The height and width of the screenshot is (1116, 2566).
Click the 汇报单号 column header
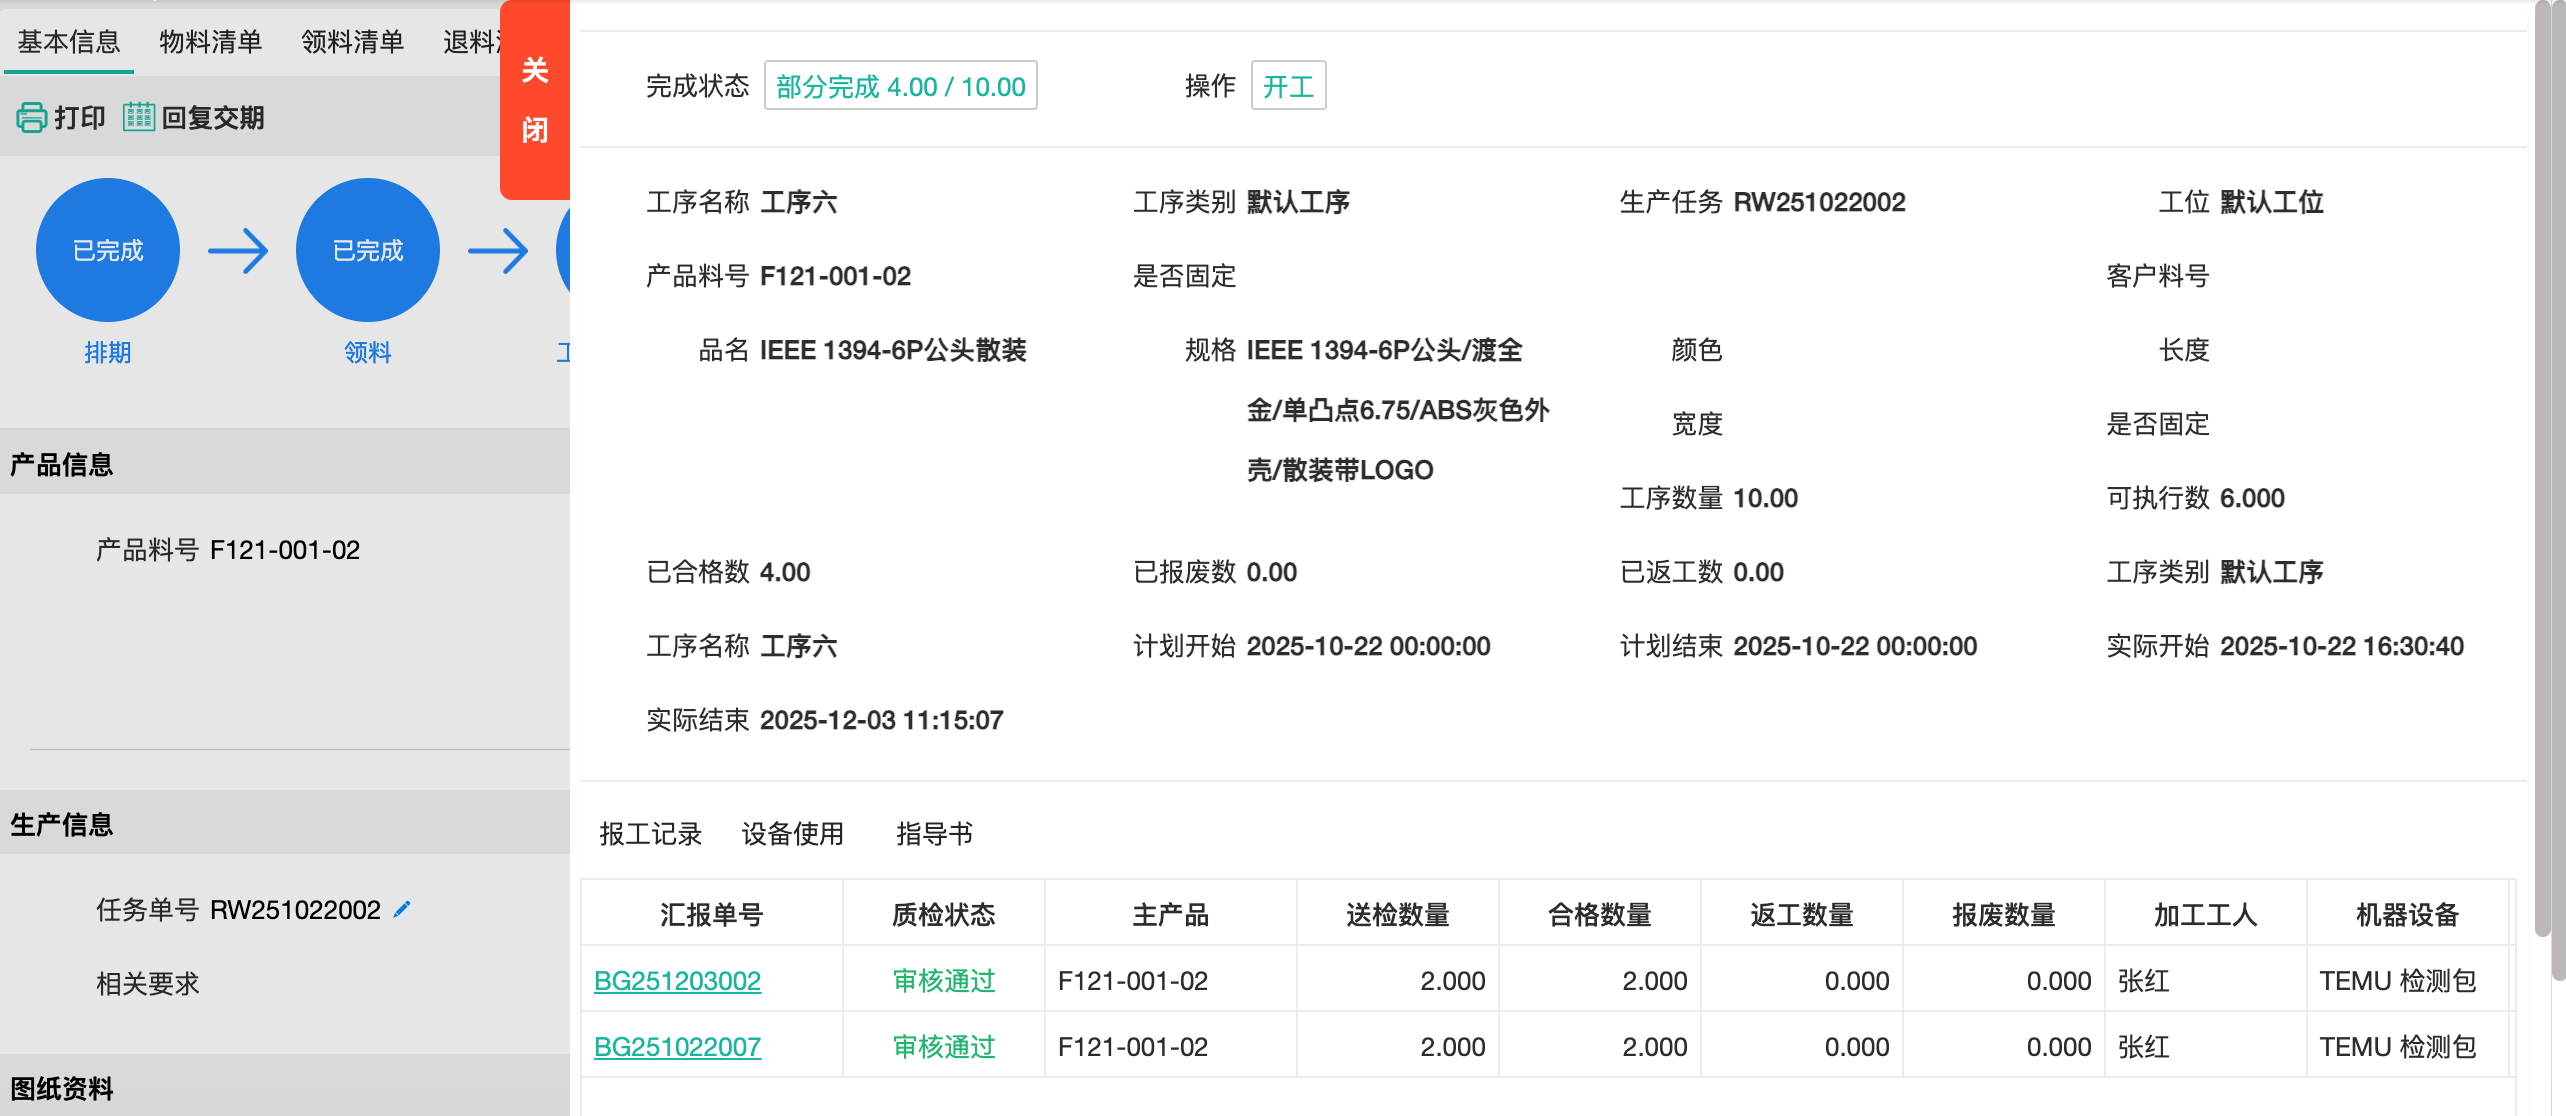(x=711, y=914)
